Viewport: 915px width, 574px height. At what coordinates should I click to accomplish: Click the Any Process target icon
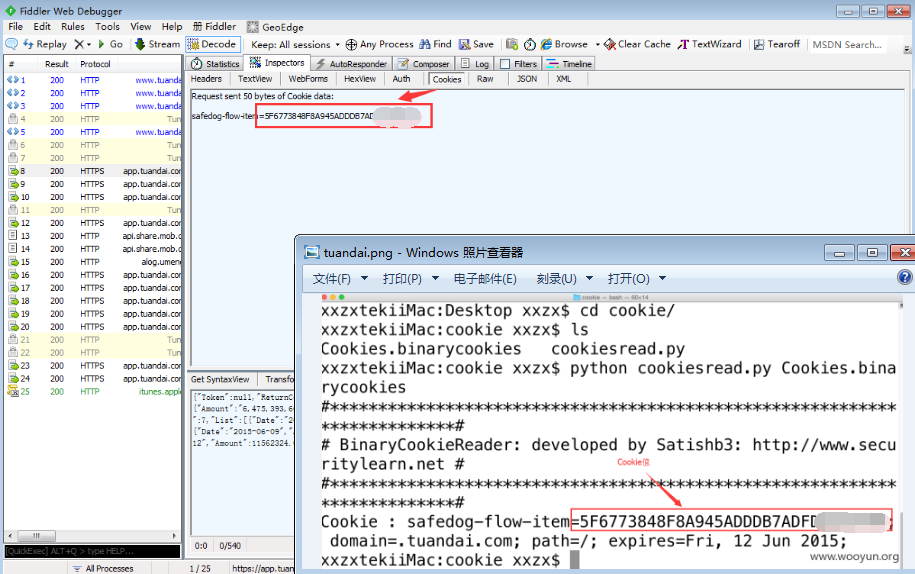coord(351,44)
